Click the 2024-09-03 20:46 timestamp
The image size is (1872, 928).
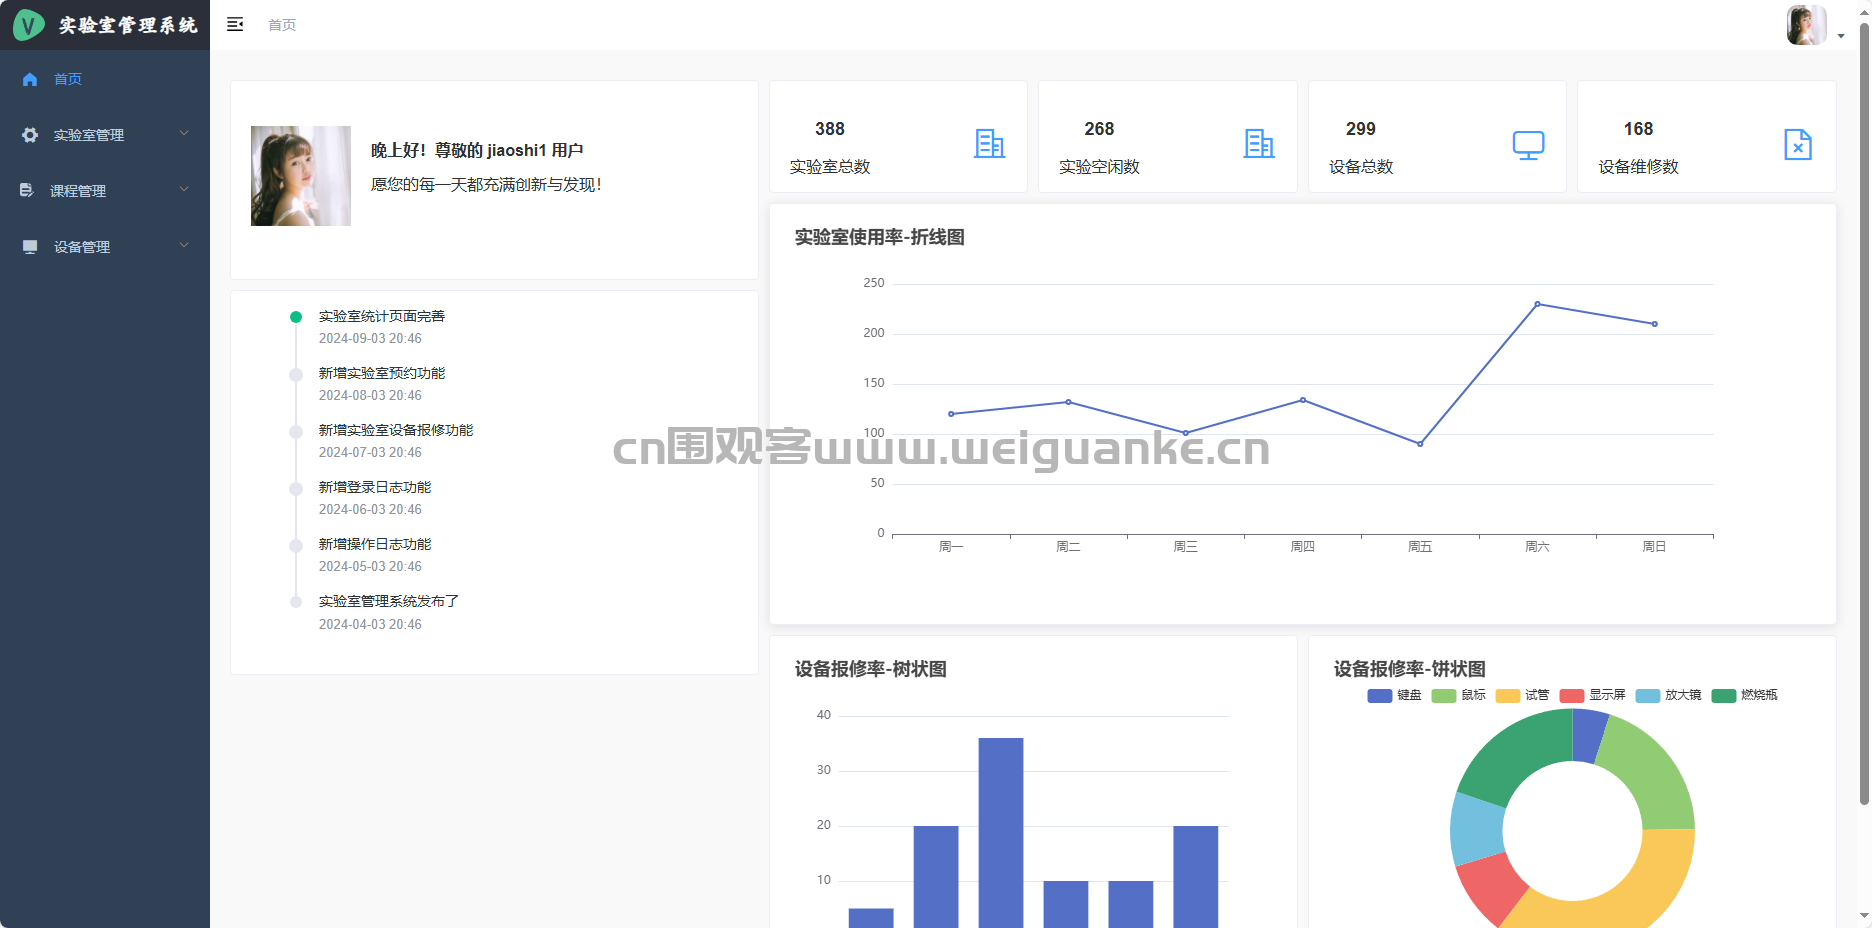tap(370, 339)
